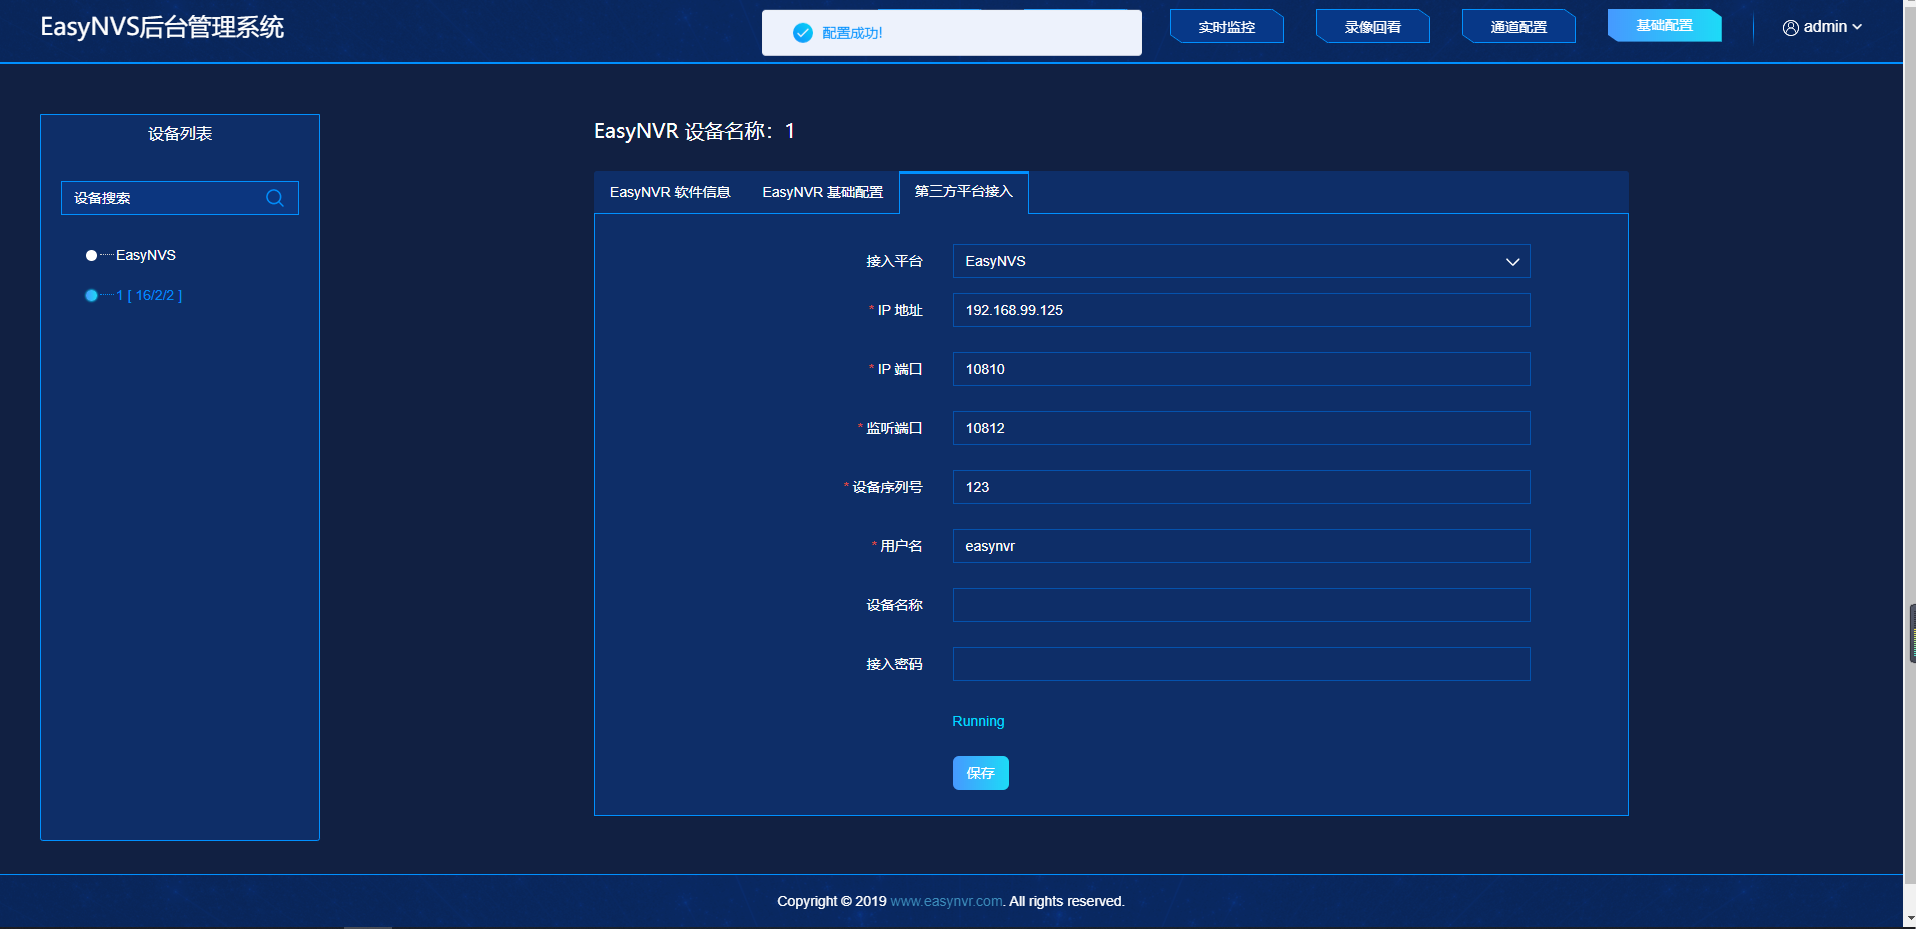Focus the 设备搜索 search field
Image resolution: width=1916 pixels, height=929 pixels.
tap(180, 198)
